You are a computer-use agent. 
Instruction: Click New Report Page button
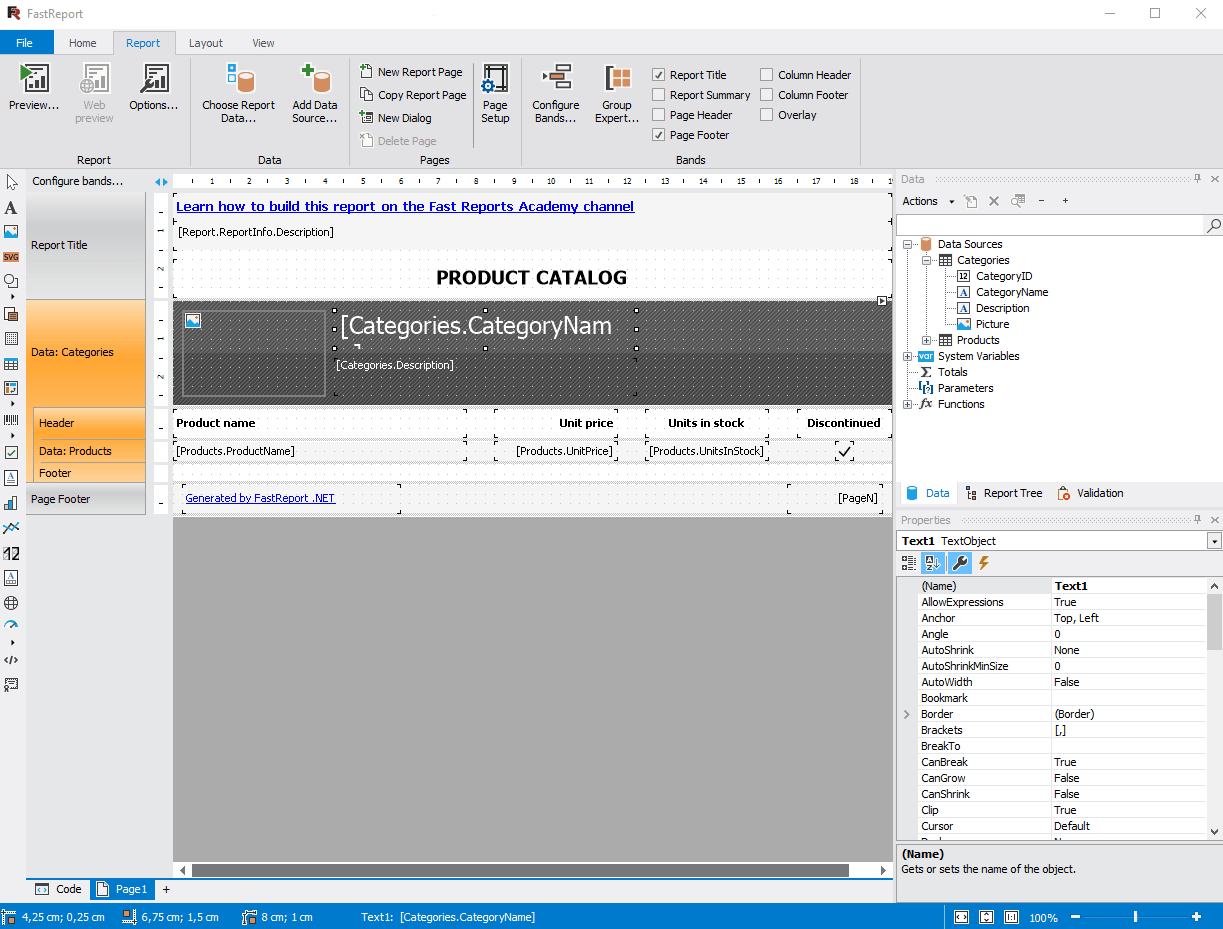click(411, 72)
